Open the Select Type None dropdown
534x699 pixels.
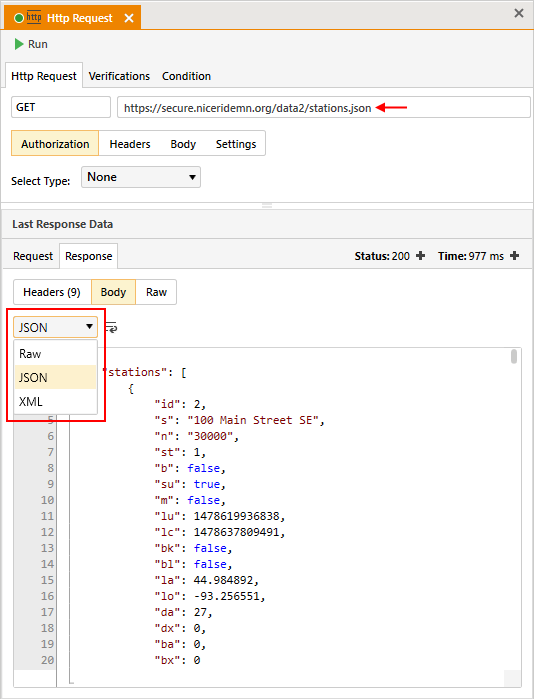click(x=141, y=177)
